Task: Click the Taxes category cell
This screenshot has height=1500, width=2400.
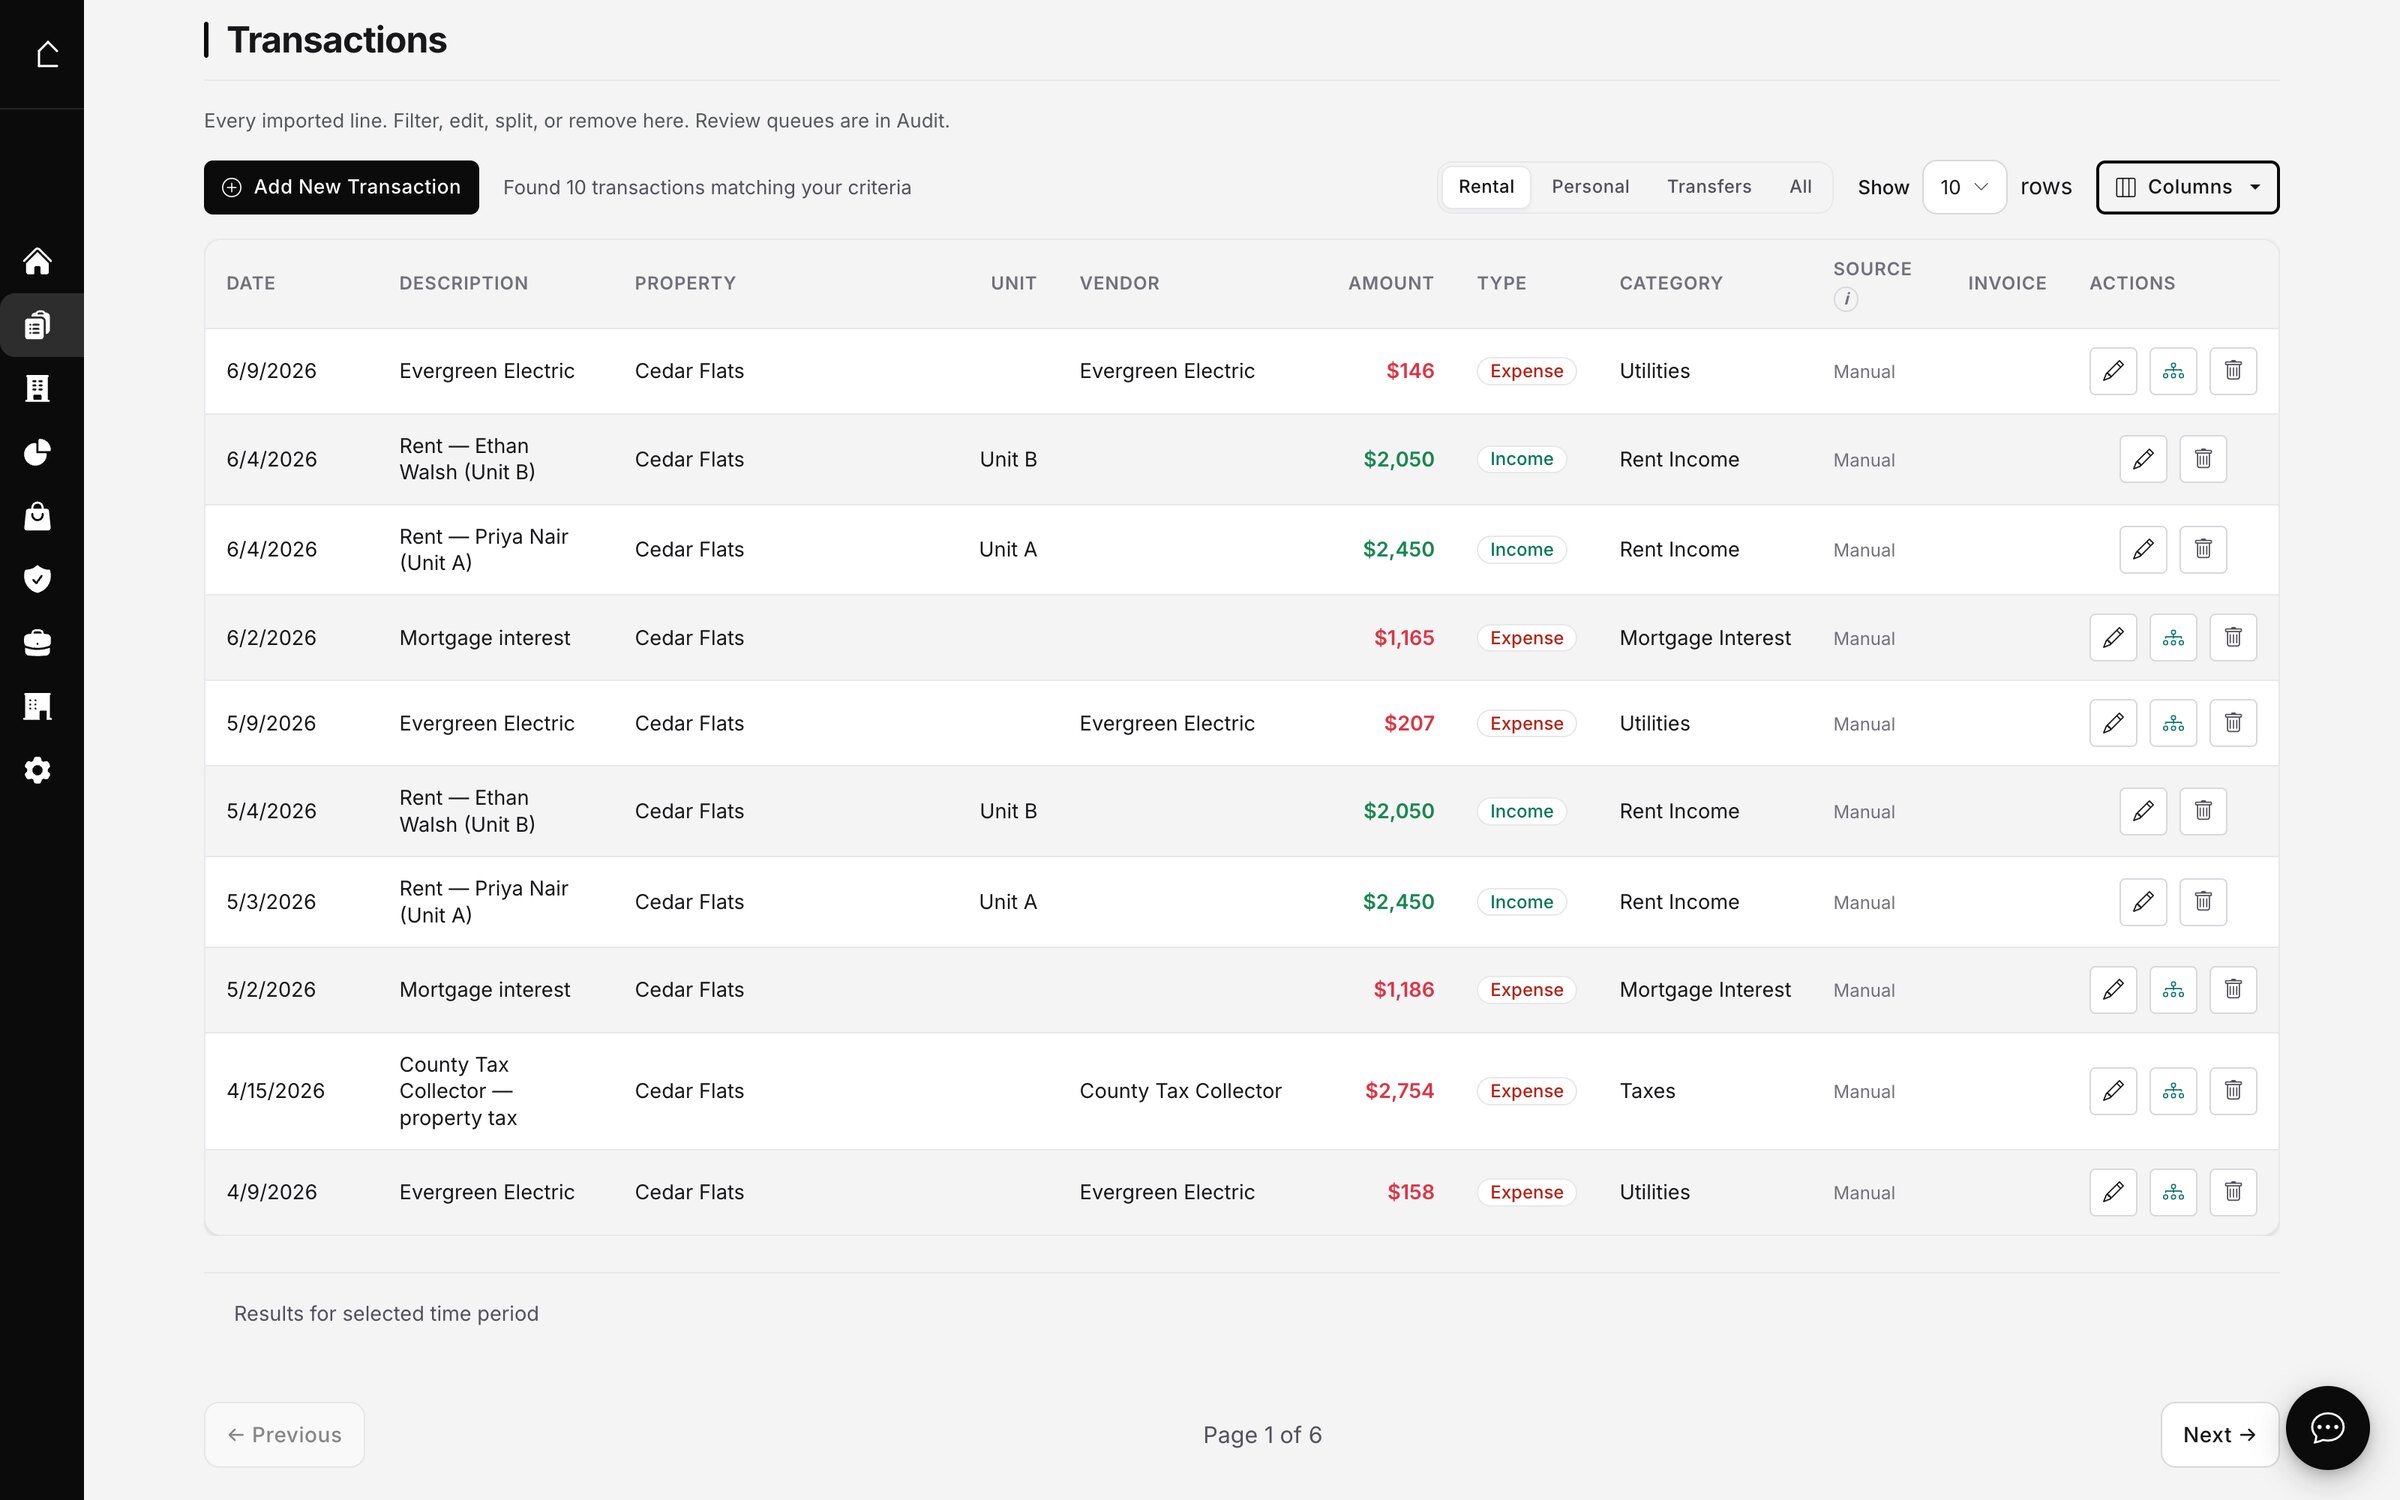Action: click(x=1647, y=1091)
